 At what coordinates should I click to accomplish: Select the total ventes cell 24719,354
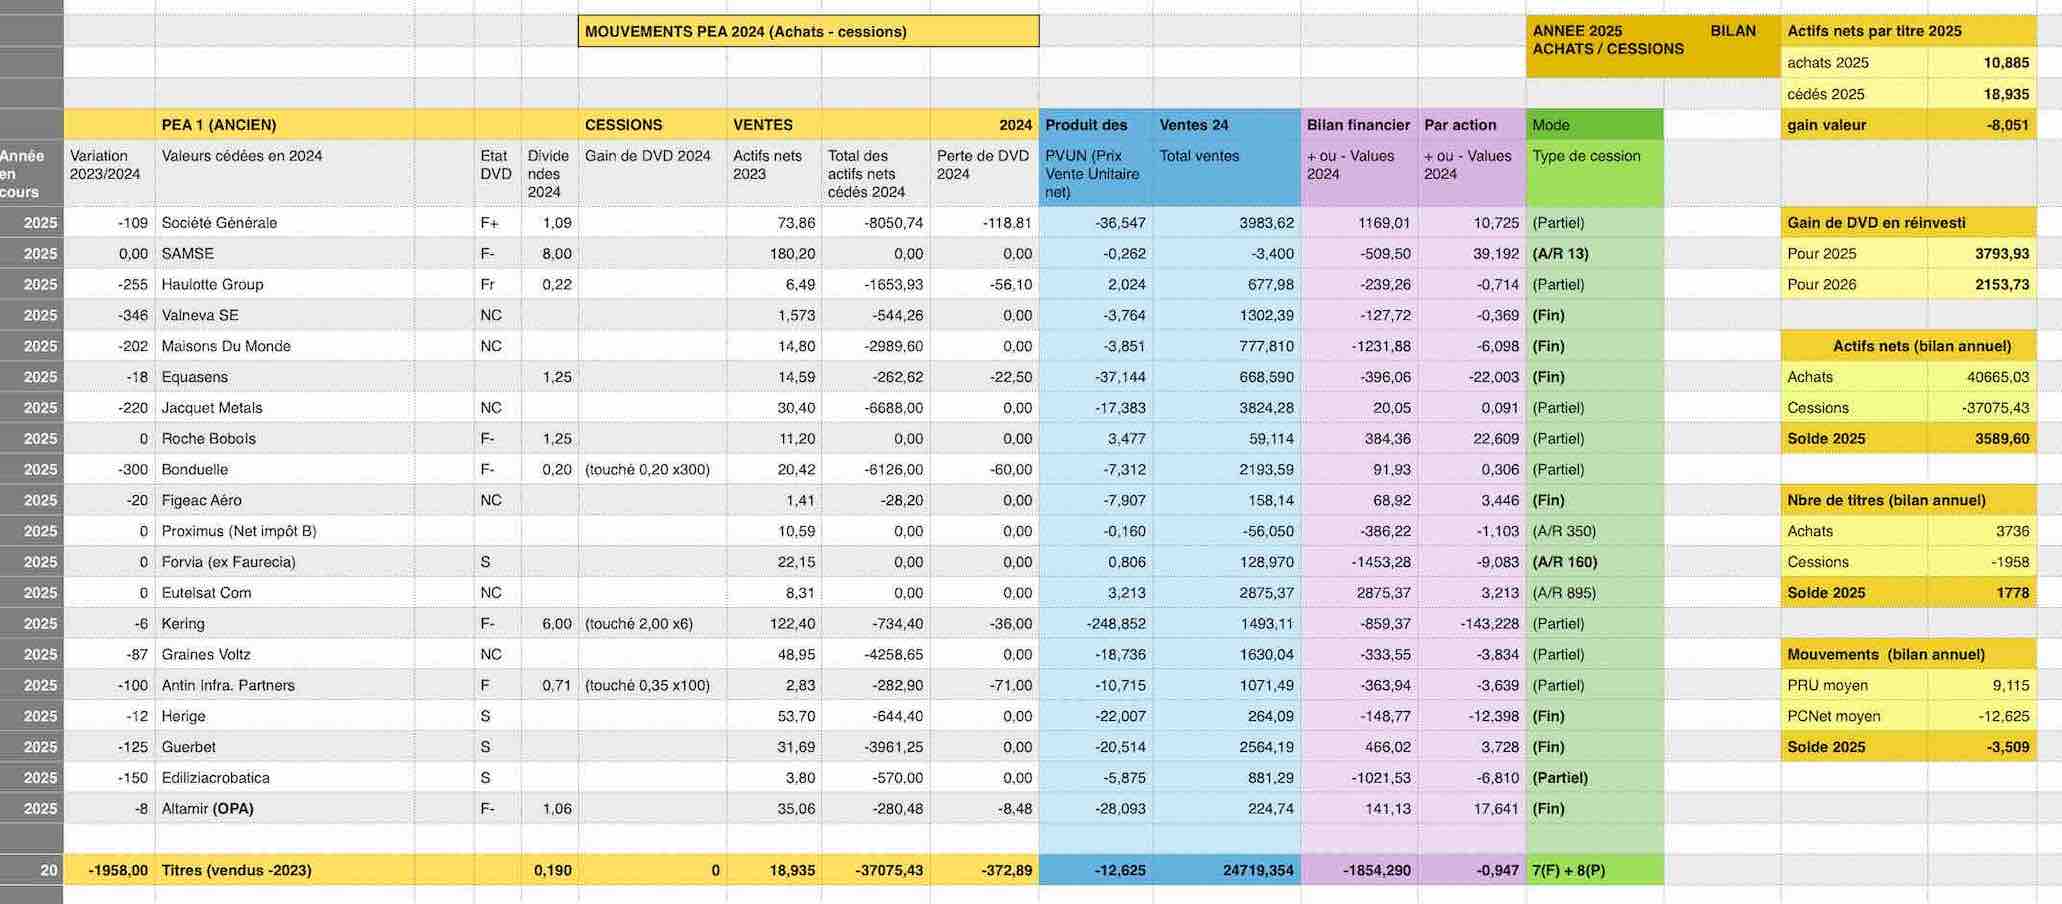point(1226,871)
